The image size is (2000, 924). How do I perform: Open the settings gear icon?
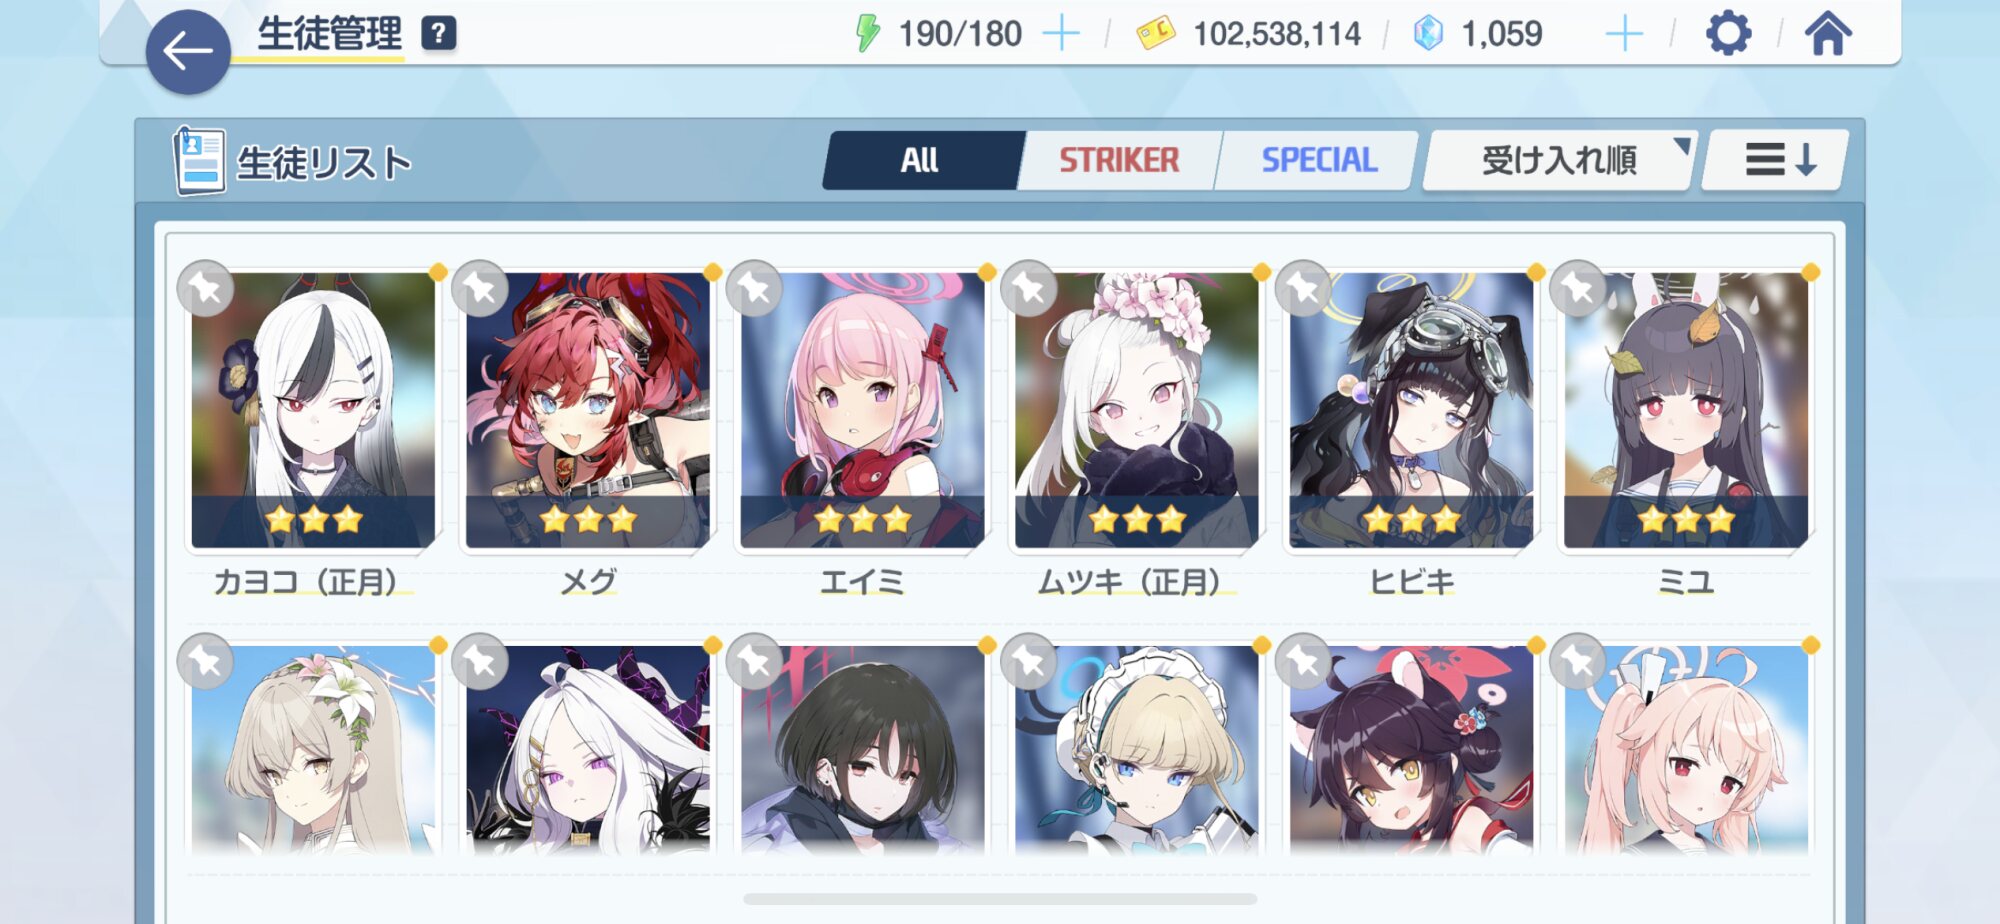click(x=1728, y=34)
